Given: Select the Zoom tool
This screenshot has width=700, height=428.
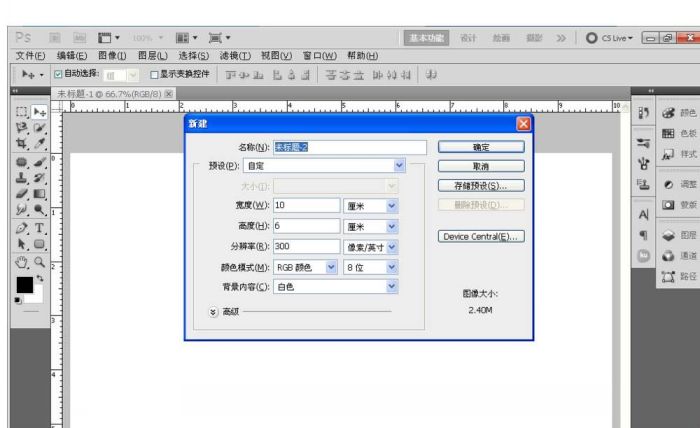Looking at the screenshot, I should [39, 262].
